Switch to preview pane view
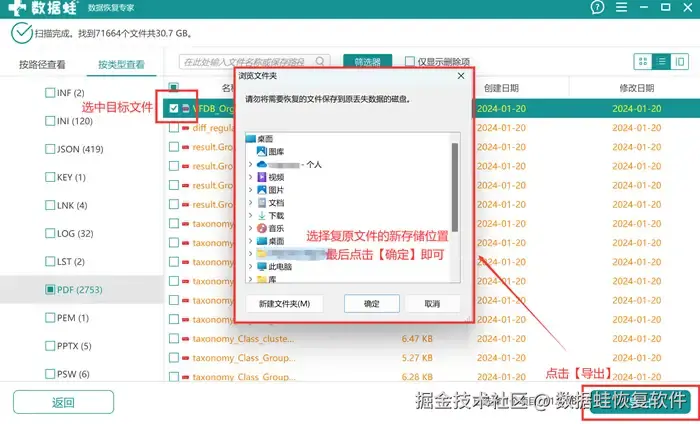 (x=679, y=62)
